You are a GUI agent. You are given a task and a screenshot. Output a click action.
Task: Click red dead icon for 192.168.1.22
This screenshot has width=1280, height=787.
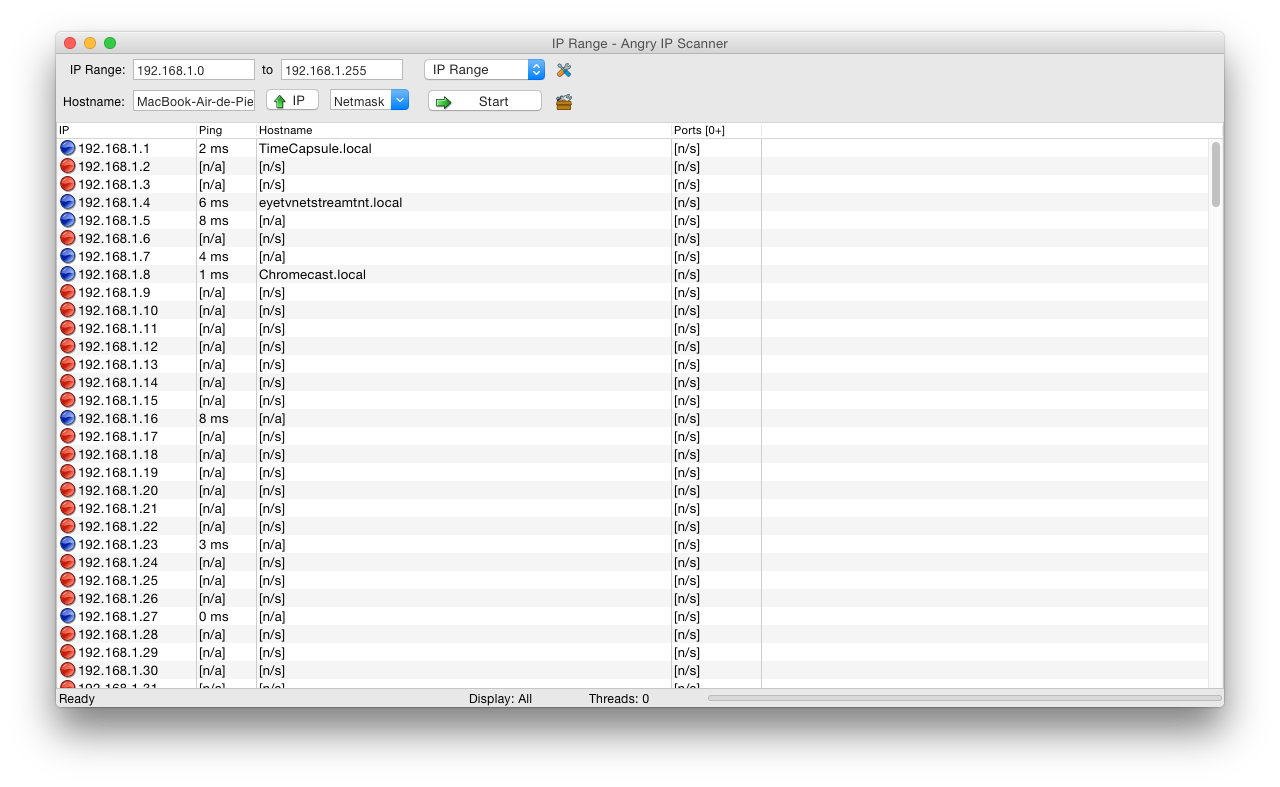click(x=68, y=526)
